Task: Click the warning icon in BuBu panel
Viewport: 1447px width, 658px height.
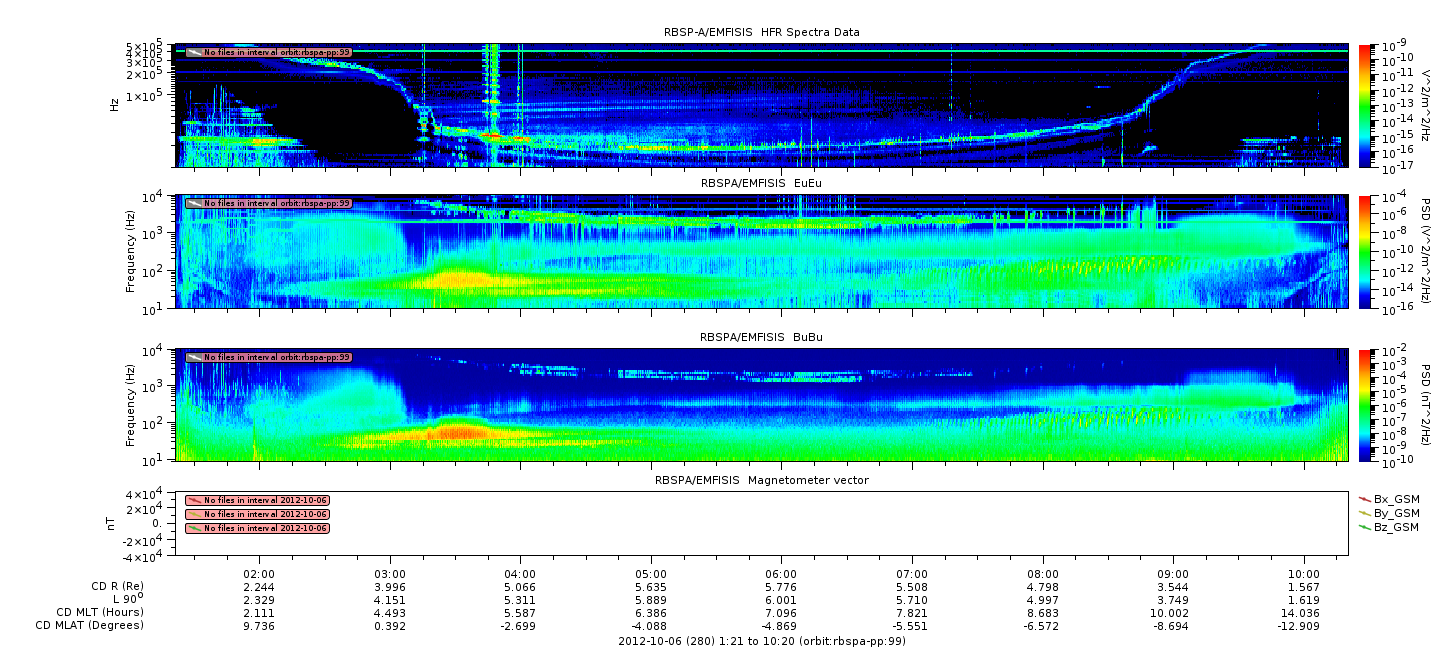Action: click(x=194, y=357)
